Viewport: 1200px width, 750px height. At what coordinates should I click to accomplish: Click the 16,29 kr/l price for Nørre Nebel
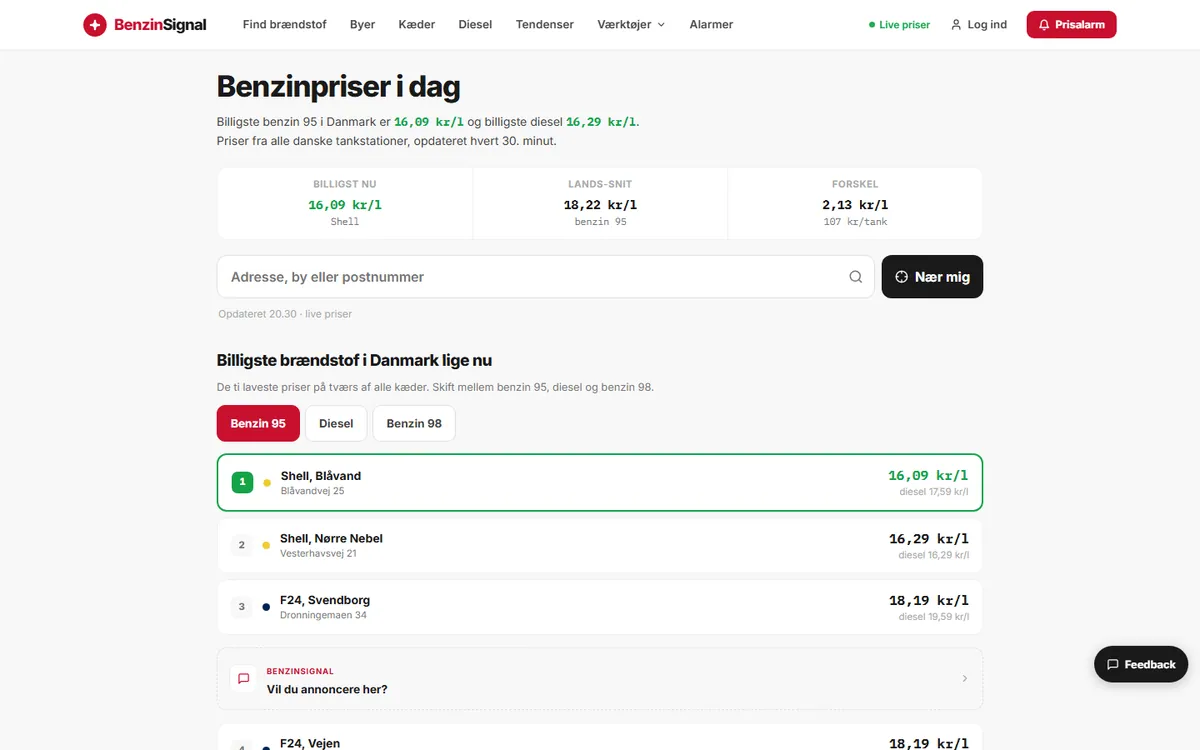[x=929, y=539]
